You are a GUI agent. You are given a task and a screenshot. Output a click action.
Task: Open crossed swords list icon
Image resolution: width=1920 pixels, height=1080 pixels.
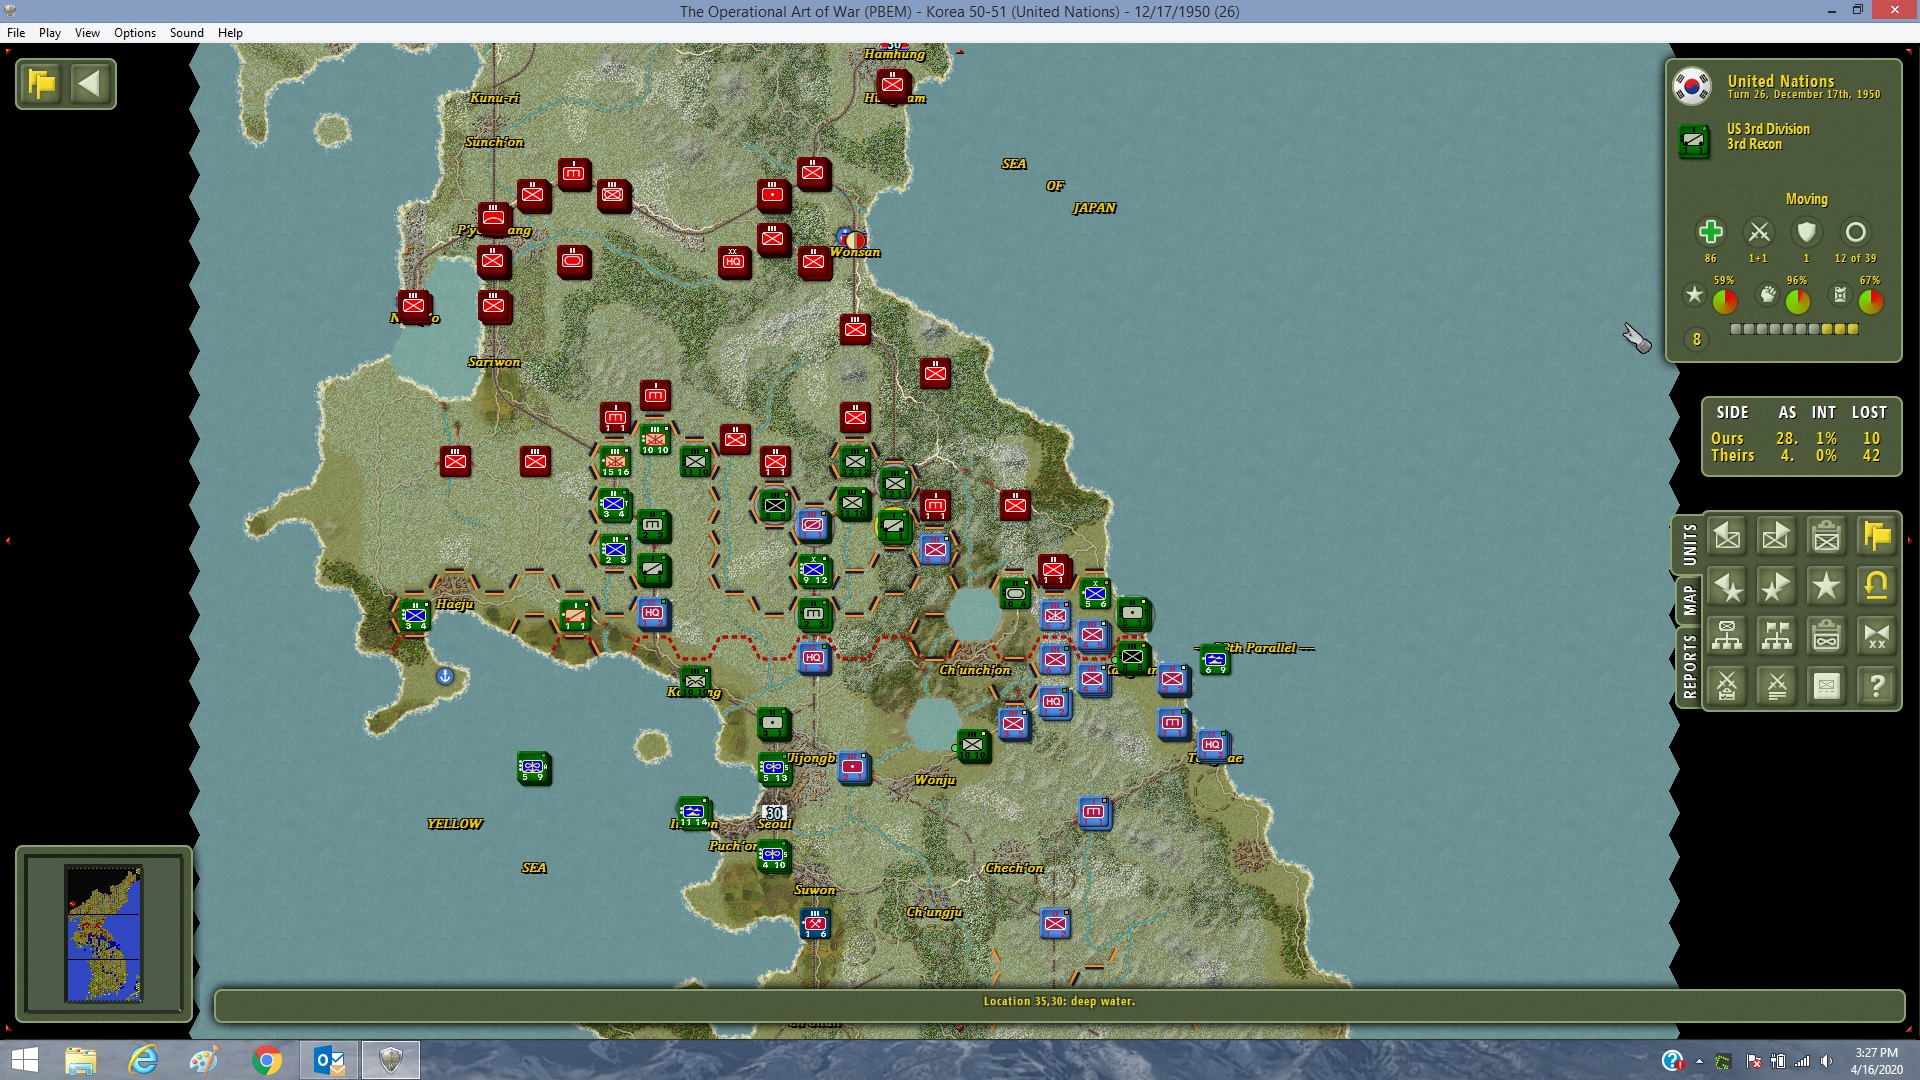1777,686
